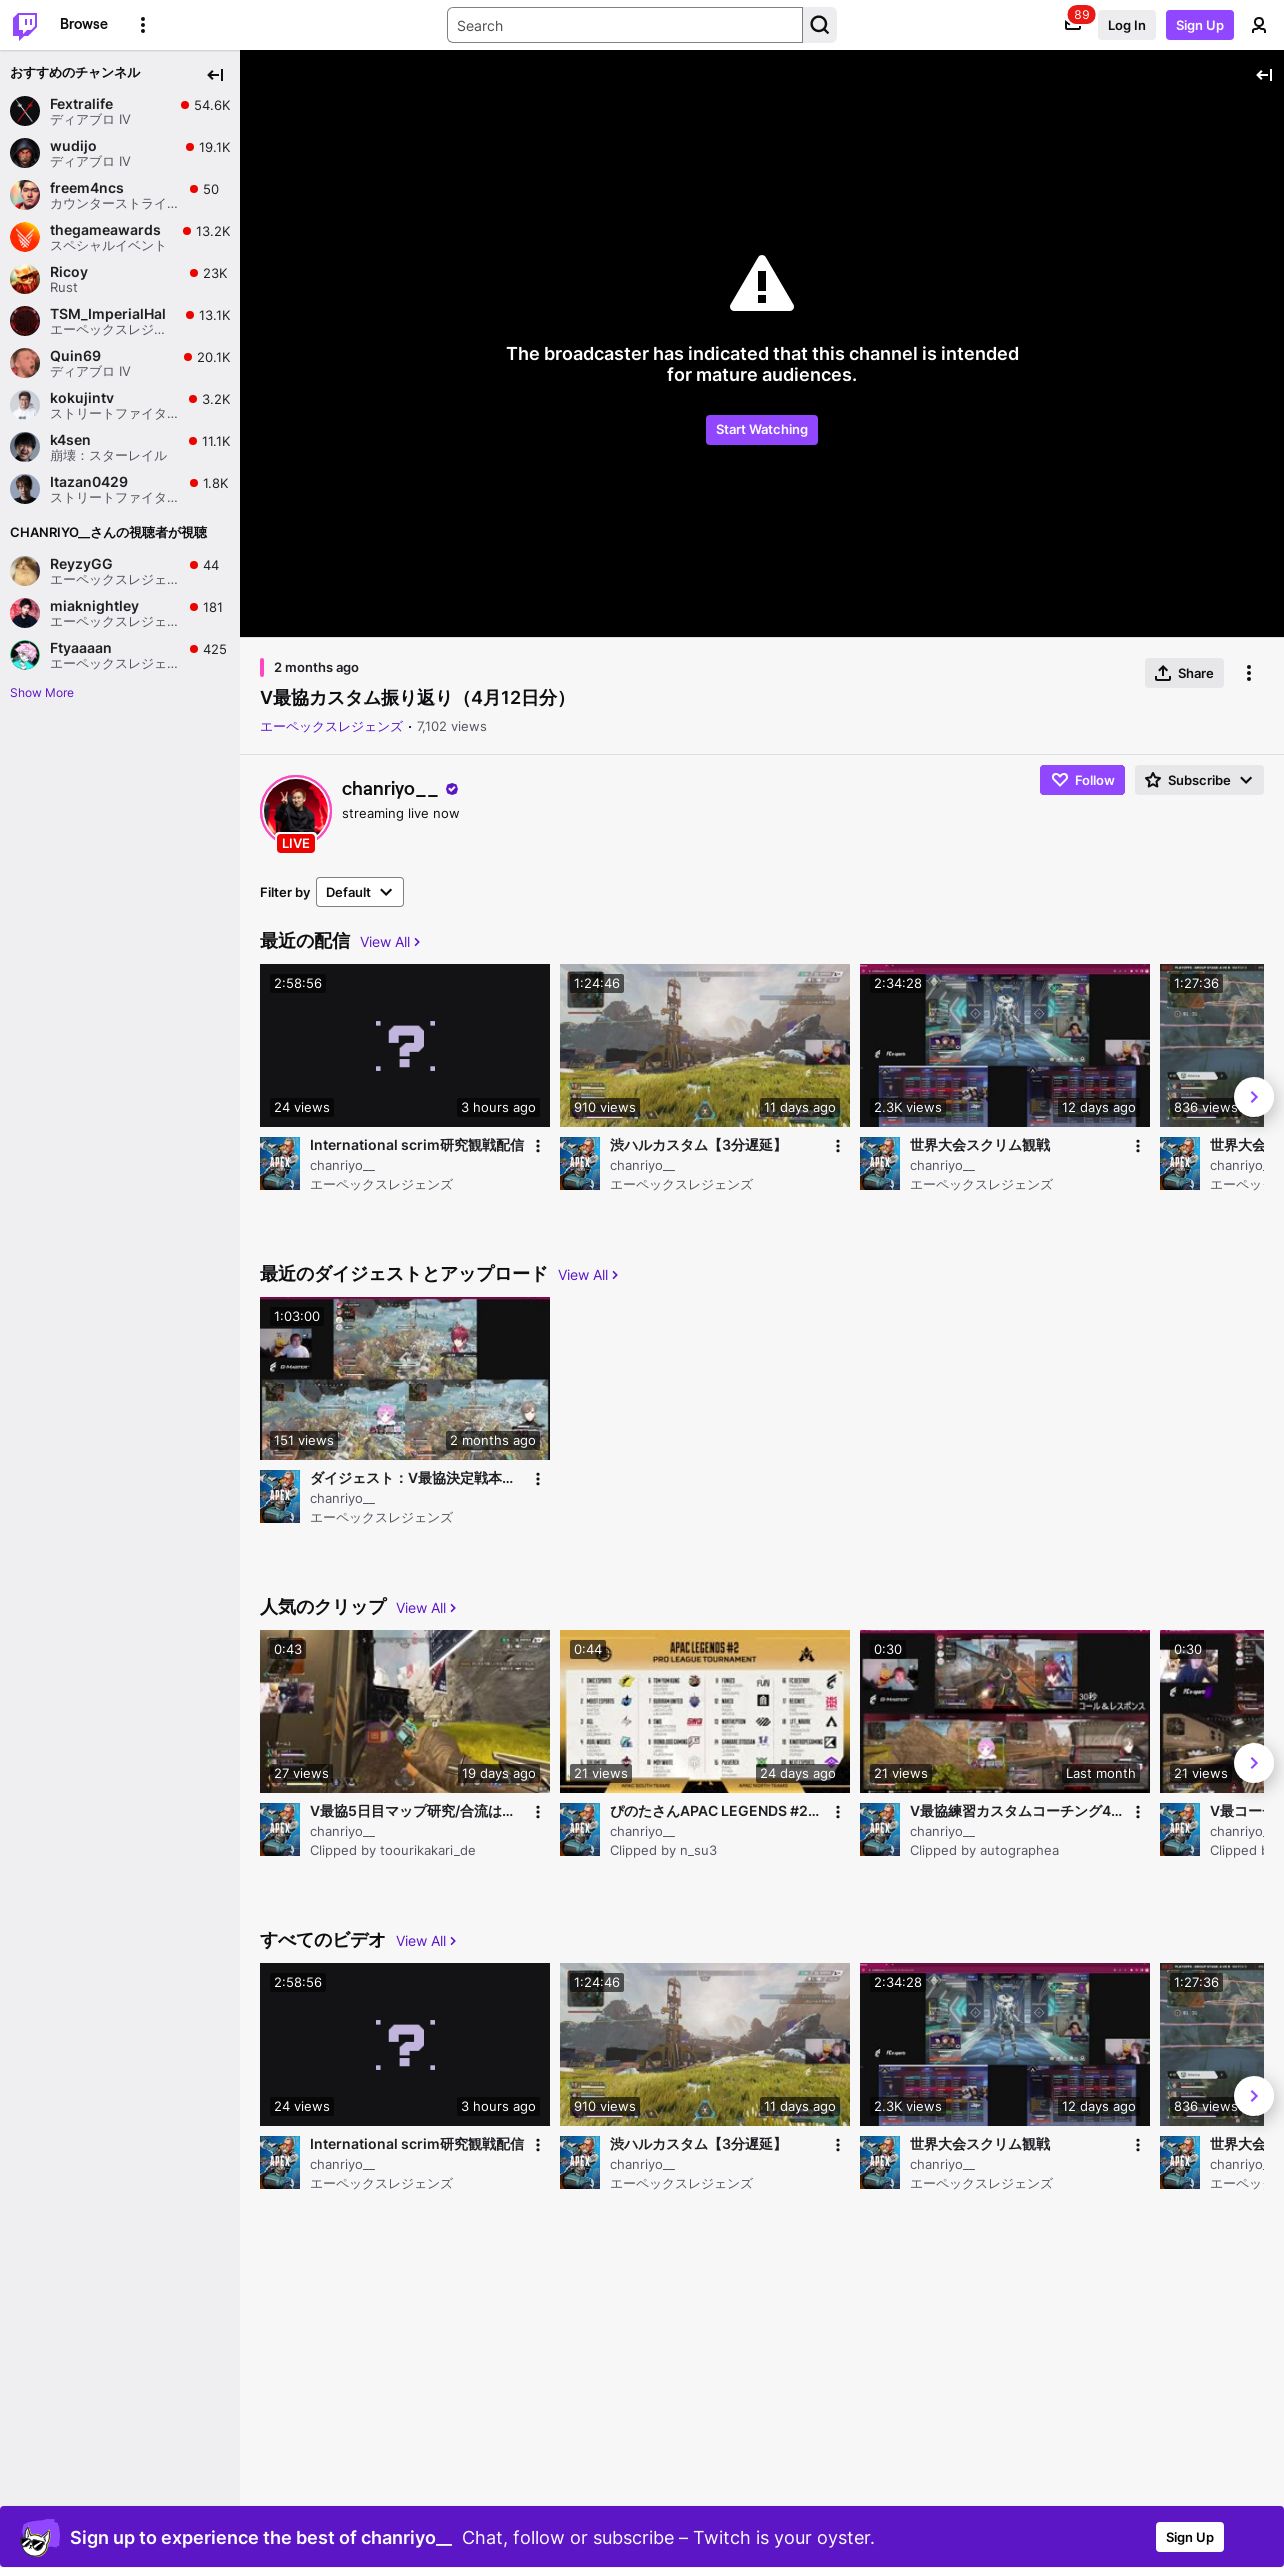The image size is (1284, 2568).
Task: Open the more options menu beside Browse
Action: [x=143, y=25]
